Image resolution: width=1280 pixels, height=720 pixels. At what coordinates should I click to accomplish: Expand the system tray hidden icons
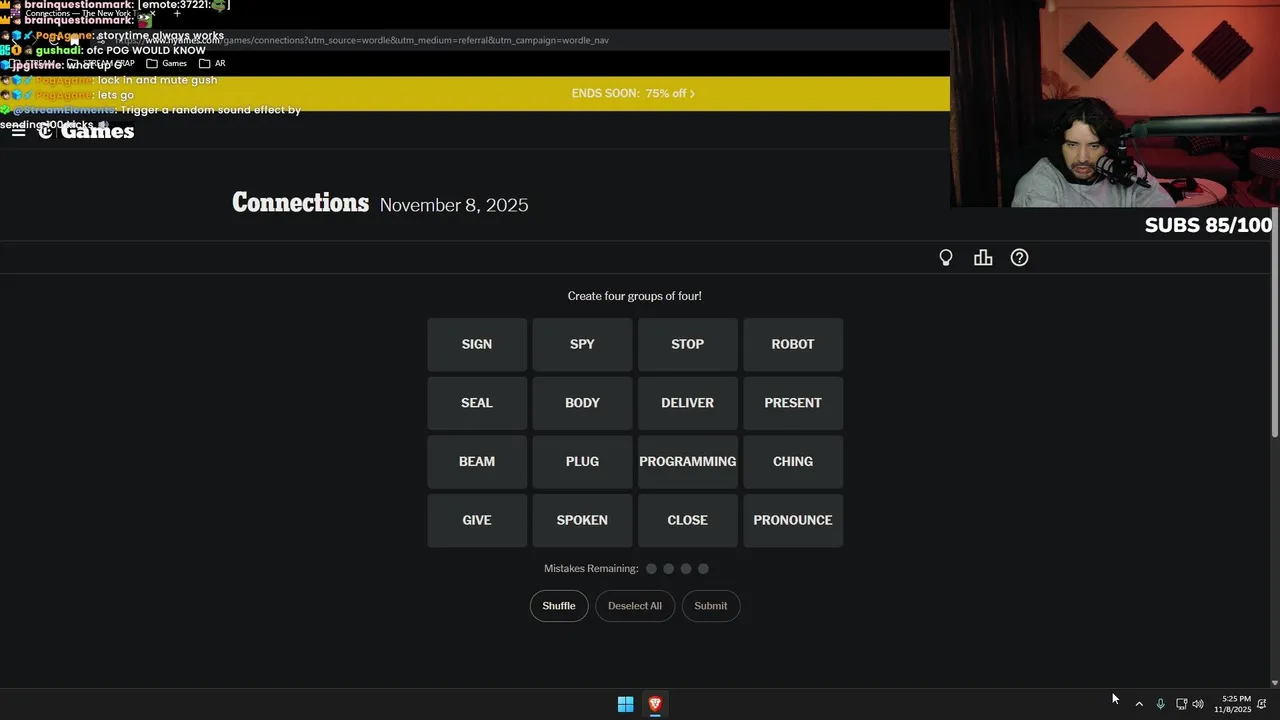[1139, 704]
